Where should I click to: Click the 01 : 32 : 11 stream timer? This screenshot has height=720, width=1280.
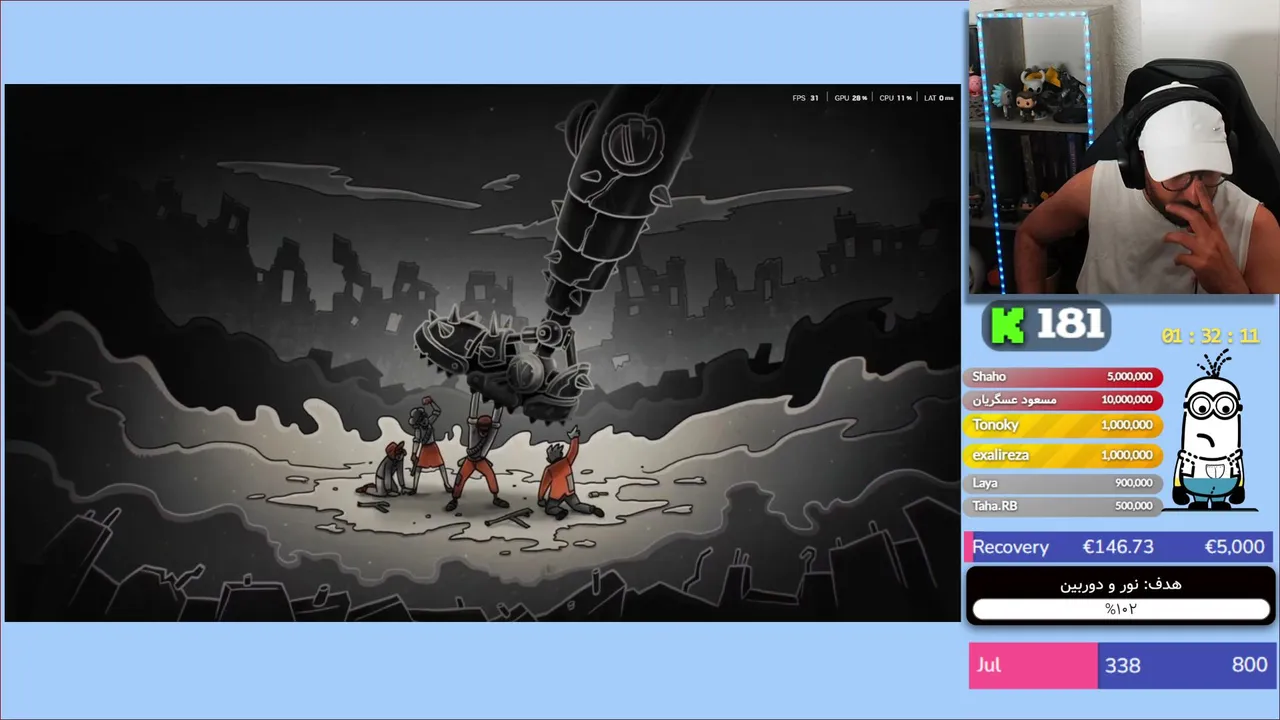1210,336
